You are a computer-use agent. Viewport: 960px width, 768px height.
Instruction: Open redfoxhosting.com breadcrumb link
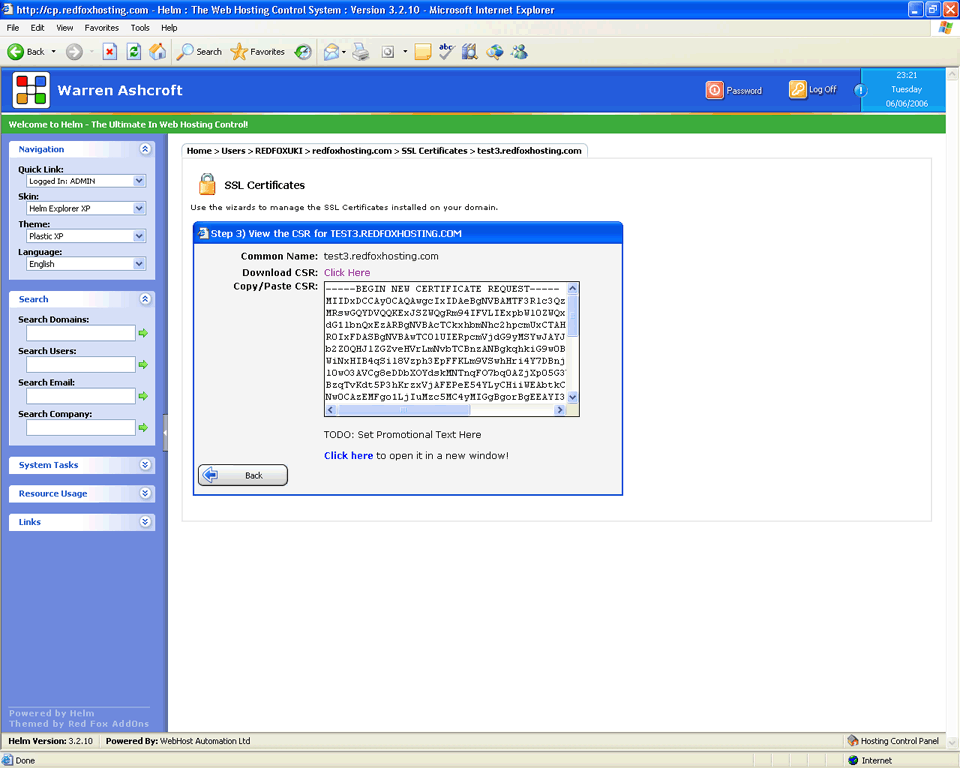tap(352, 151)
